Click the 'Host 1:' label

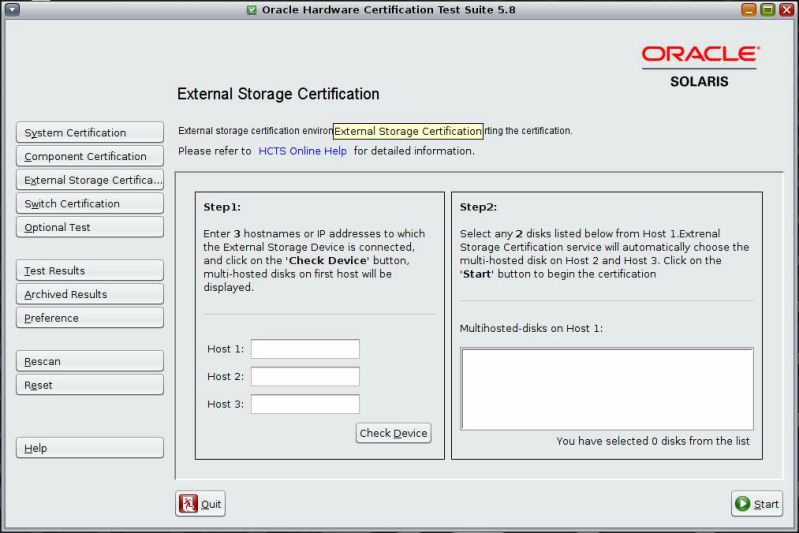(225, 349)
